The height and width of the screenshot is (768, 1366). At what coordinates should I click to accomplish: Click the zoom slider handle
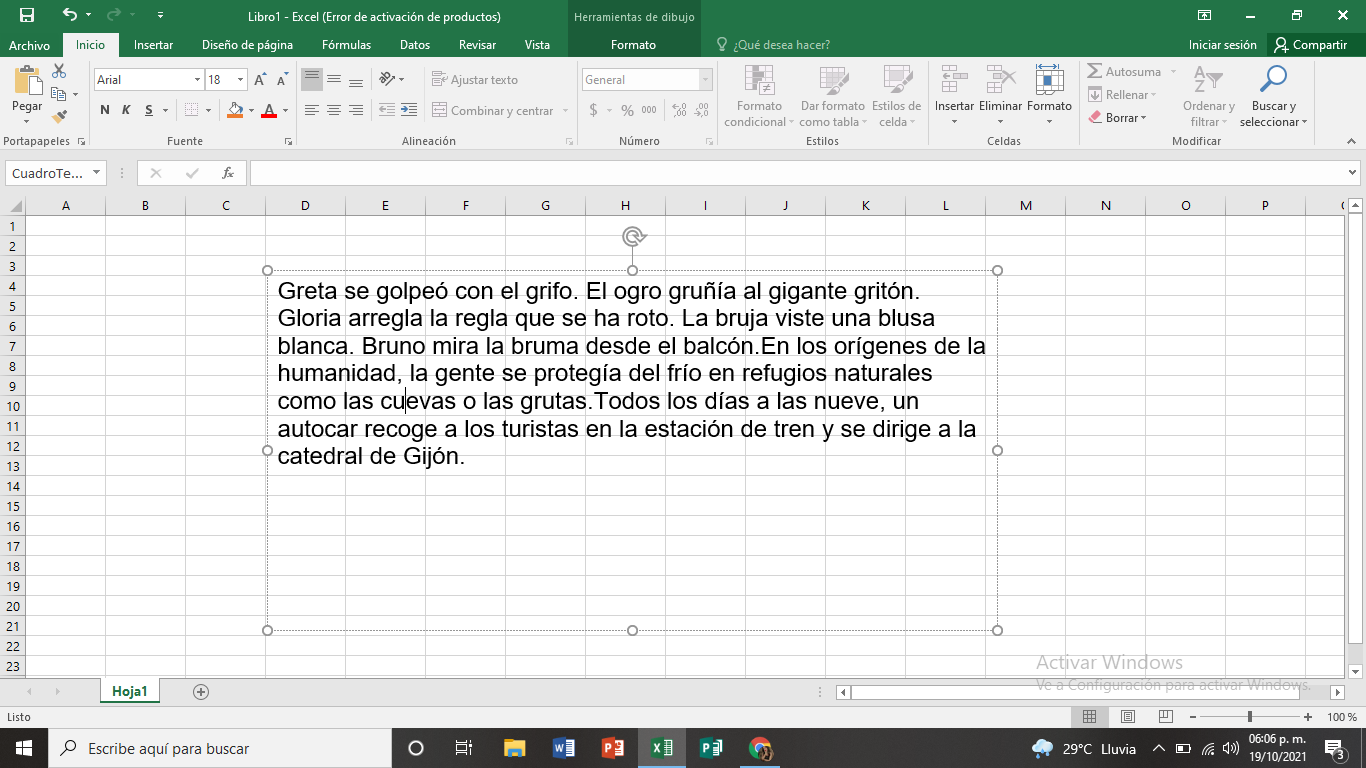click(1250, 717)
